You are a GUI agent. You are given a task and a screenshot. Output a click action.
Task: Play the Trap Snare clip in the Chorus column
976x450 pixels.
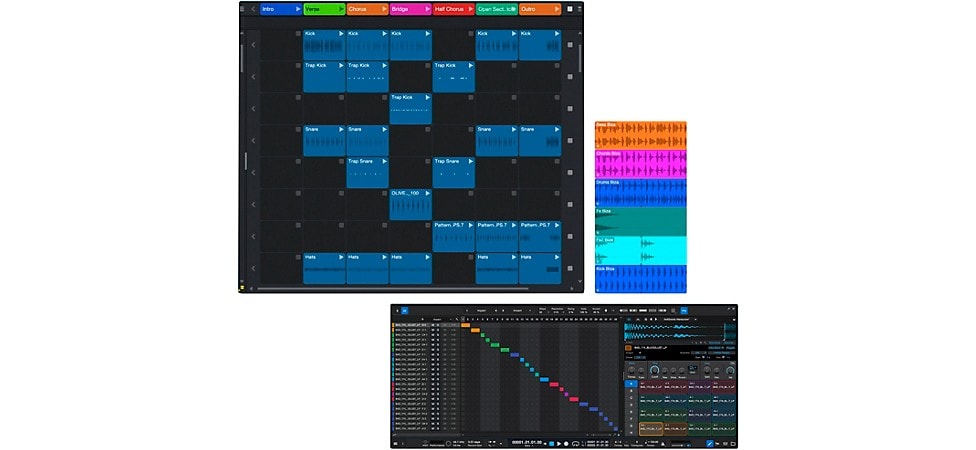(384, 161)
